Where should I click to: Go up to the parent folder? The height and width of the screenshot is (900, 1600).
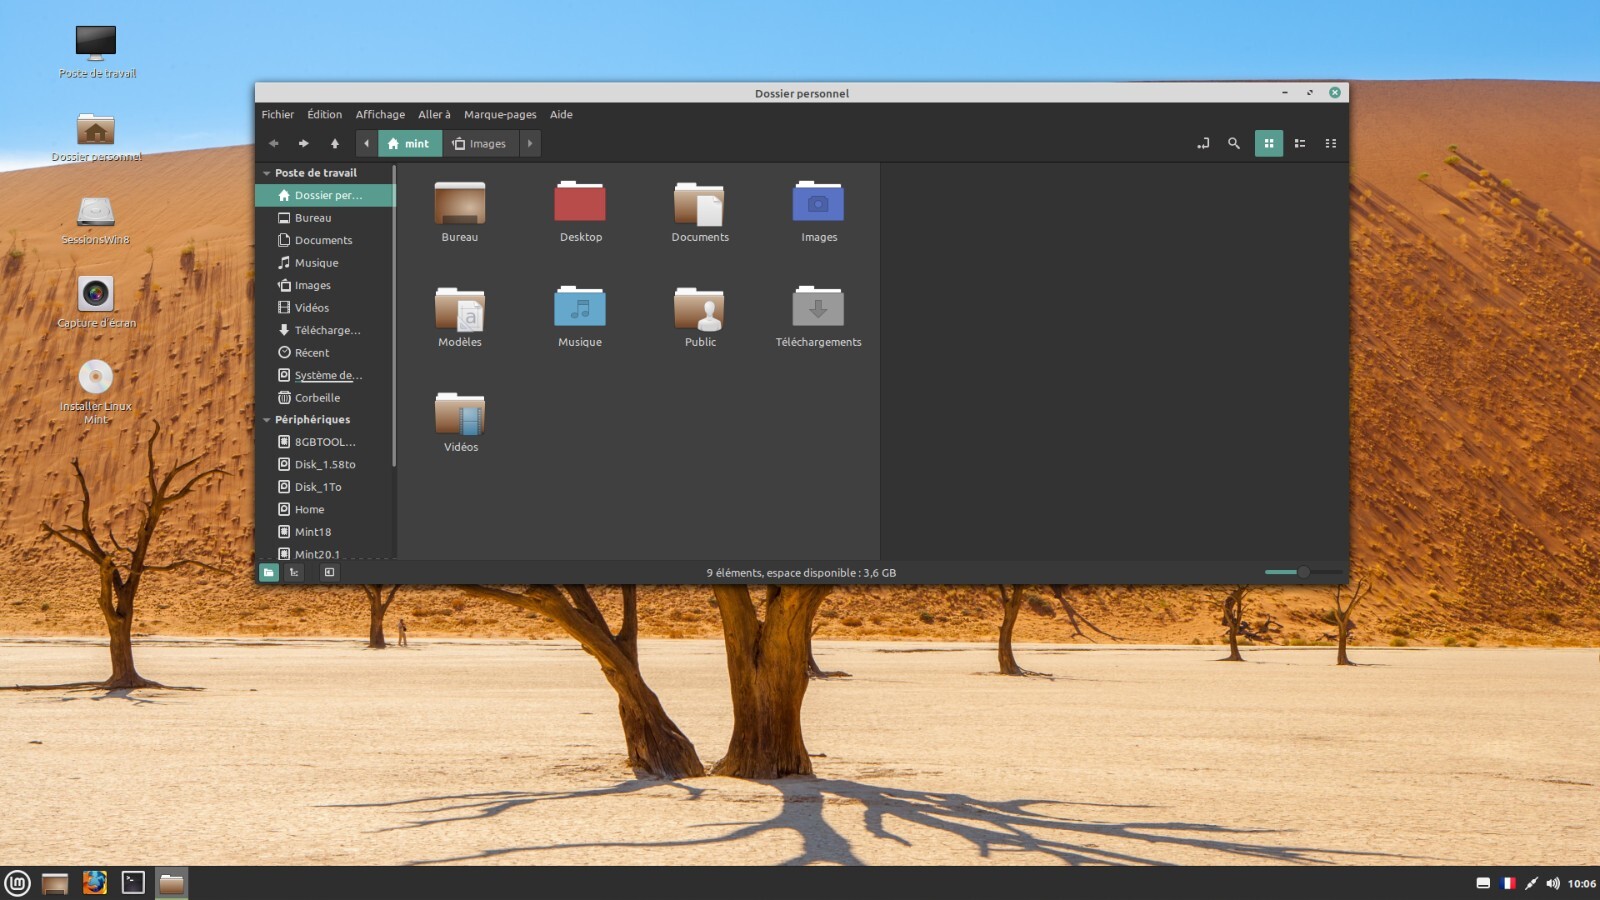335,143
